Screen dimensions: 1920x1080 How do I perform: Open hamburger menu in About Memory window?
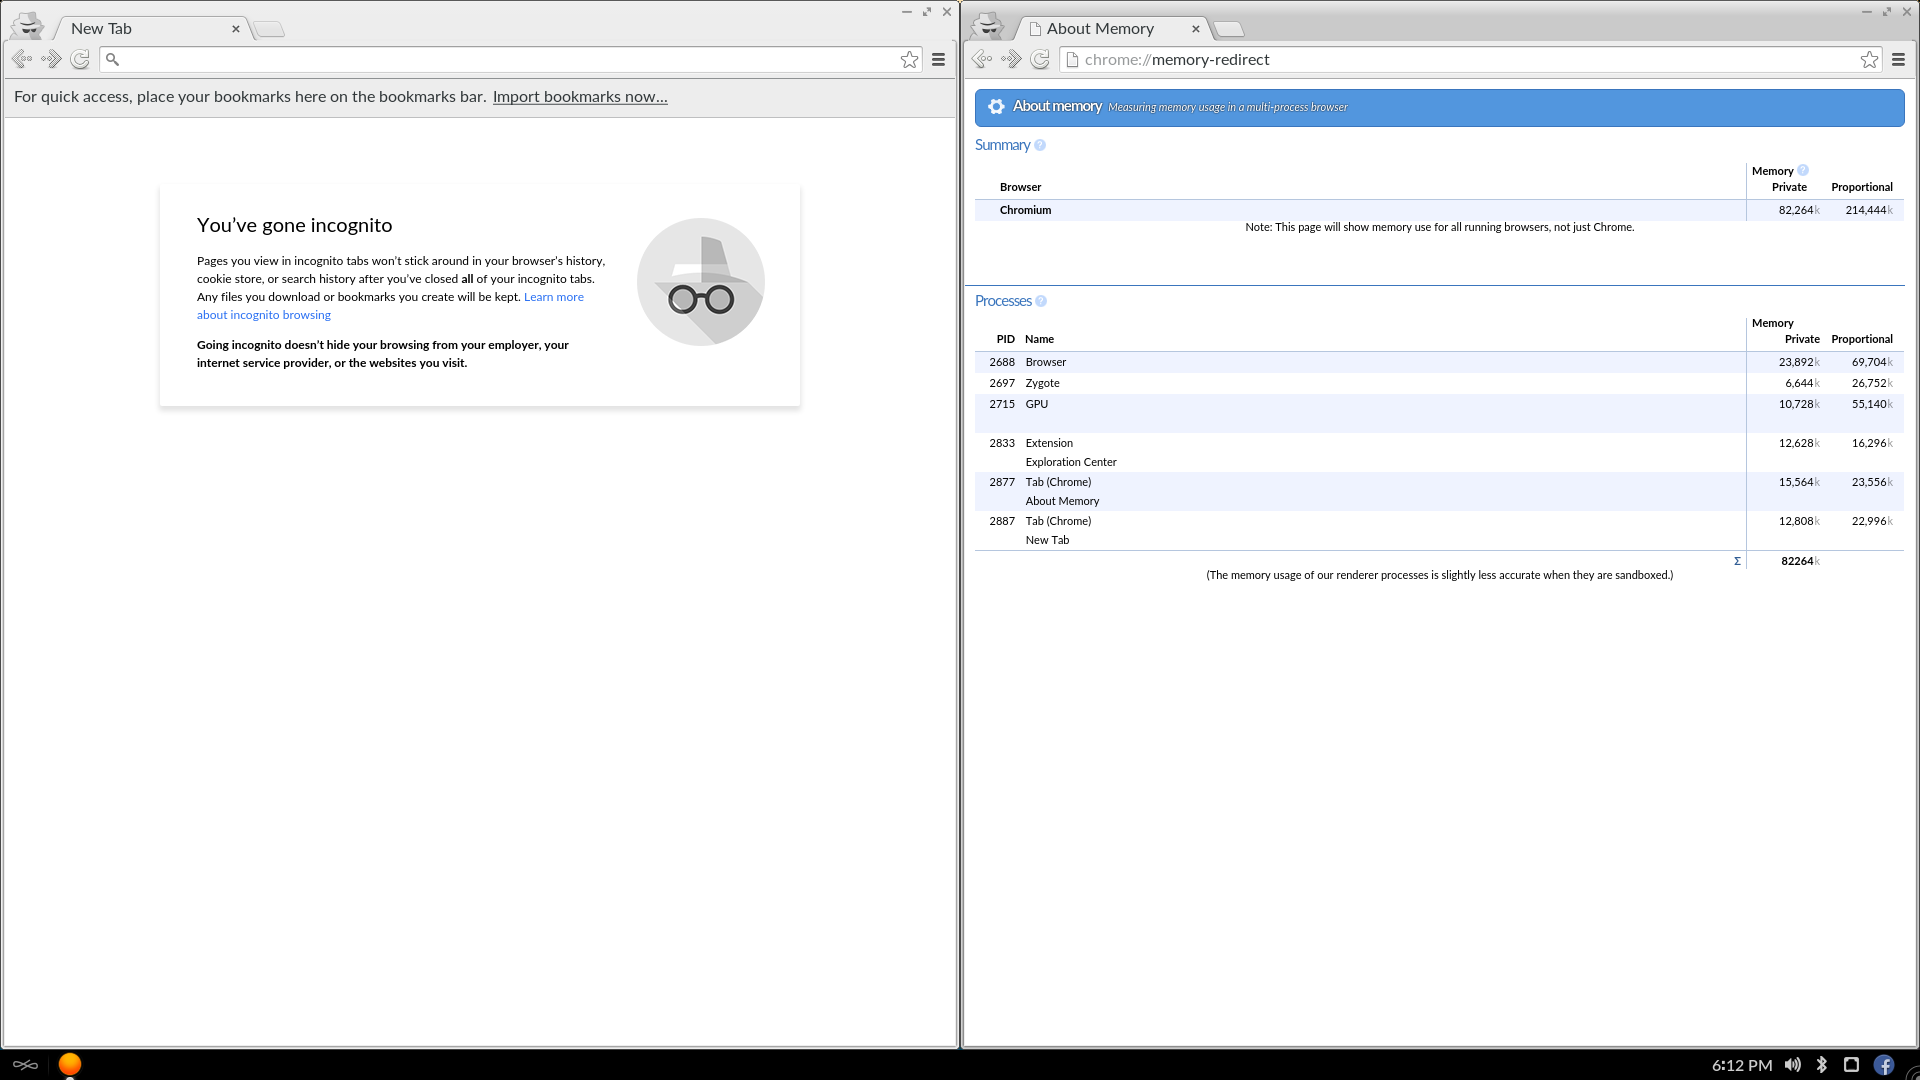click(x=1898, y=59)
